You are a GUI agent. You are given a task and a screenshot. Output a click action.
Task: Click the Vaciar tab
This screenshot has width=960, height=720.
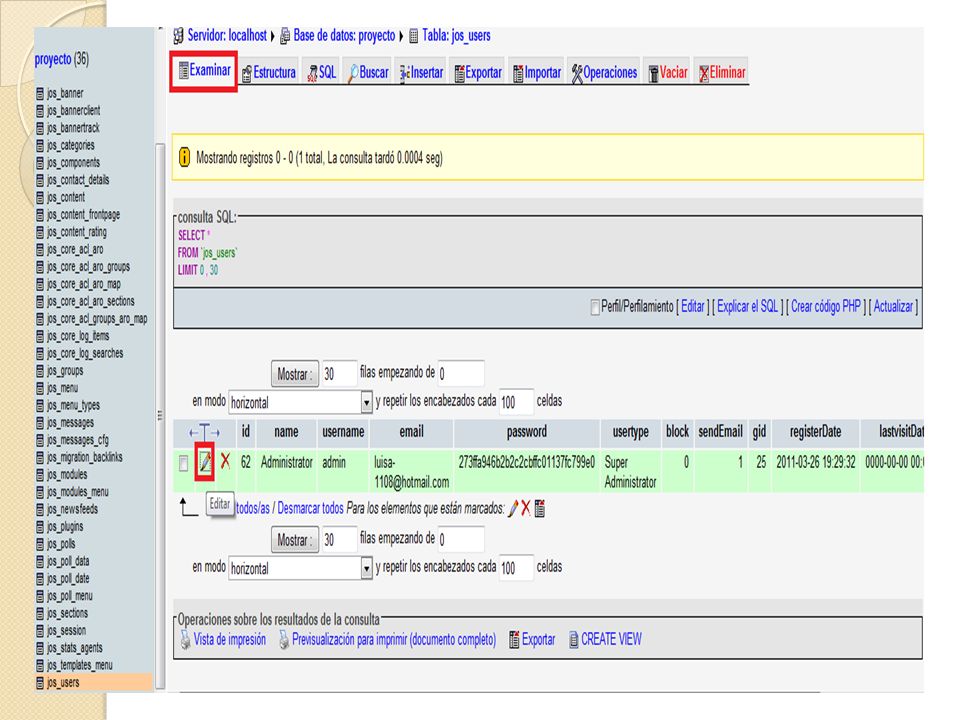pos(668,73)
